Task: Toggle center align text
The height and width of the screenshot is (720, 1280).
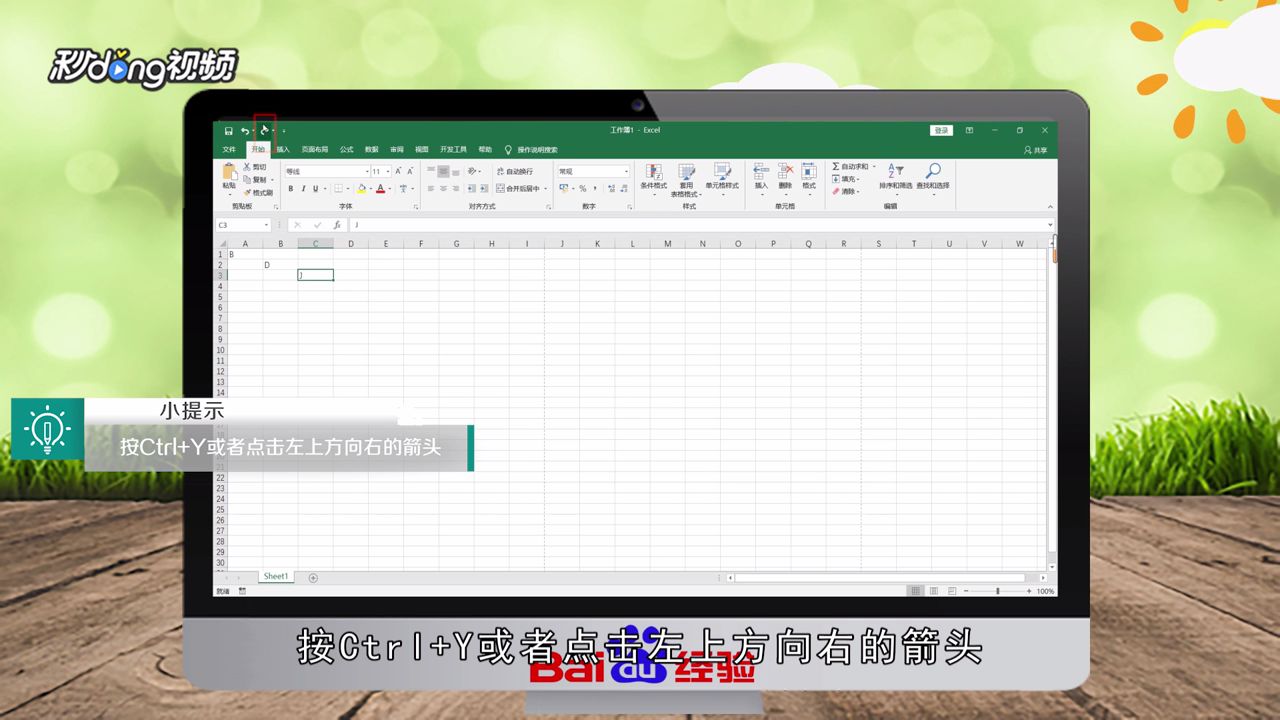Action: coord(444,188)
